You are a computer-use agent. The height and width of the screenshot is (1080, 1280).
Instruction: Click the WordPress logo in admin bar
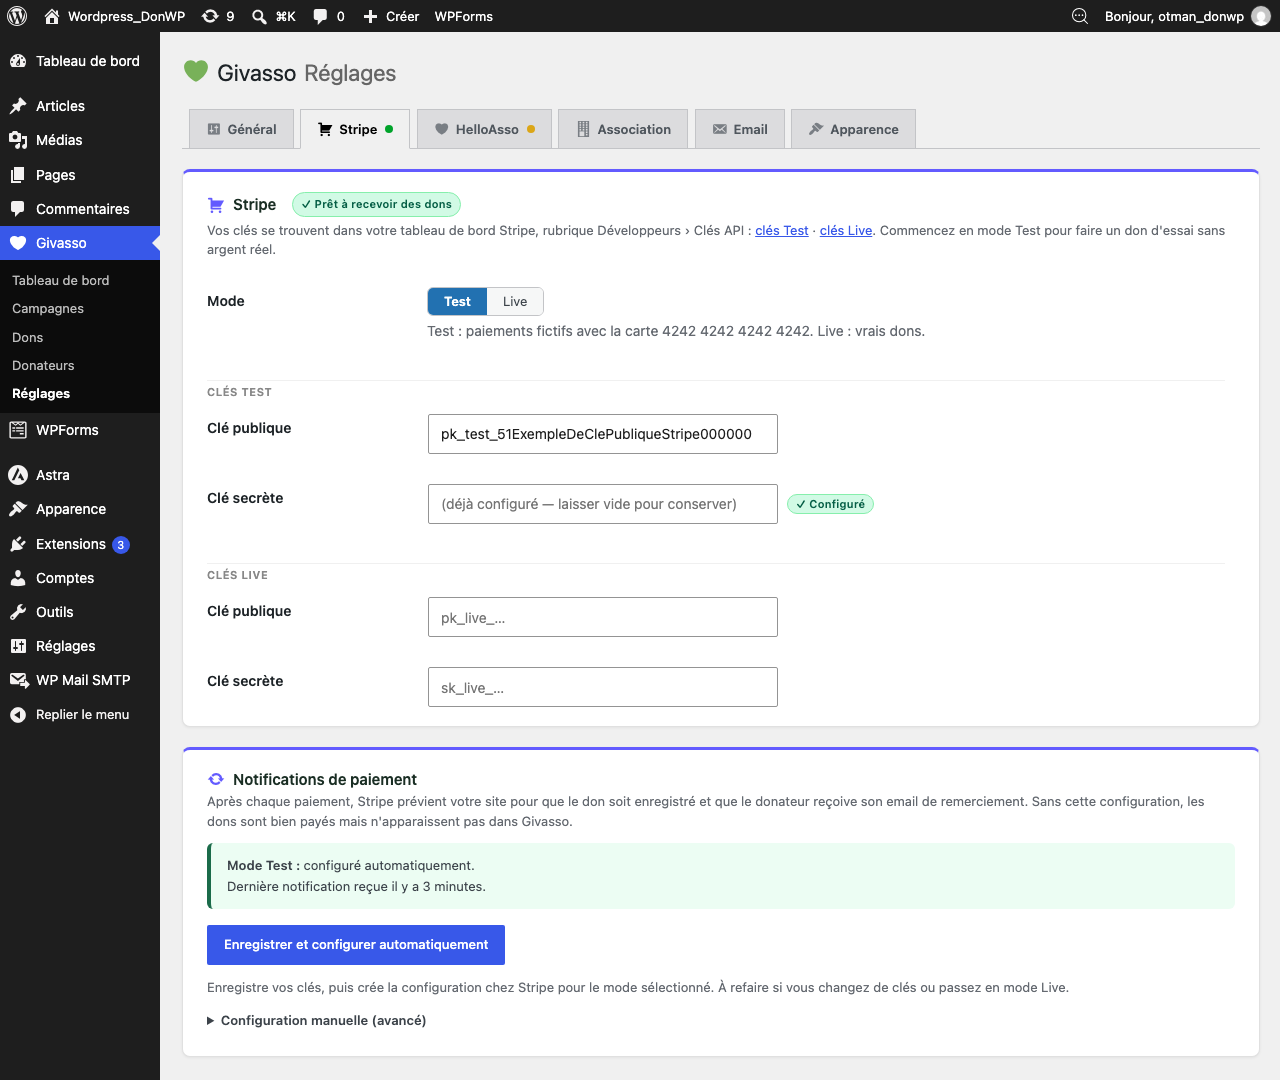(17, 16)
